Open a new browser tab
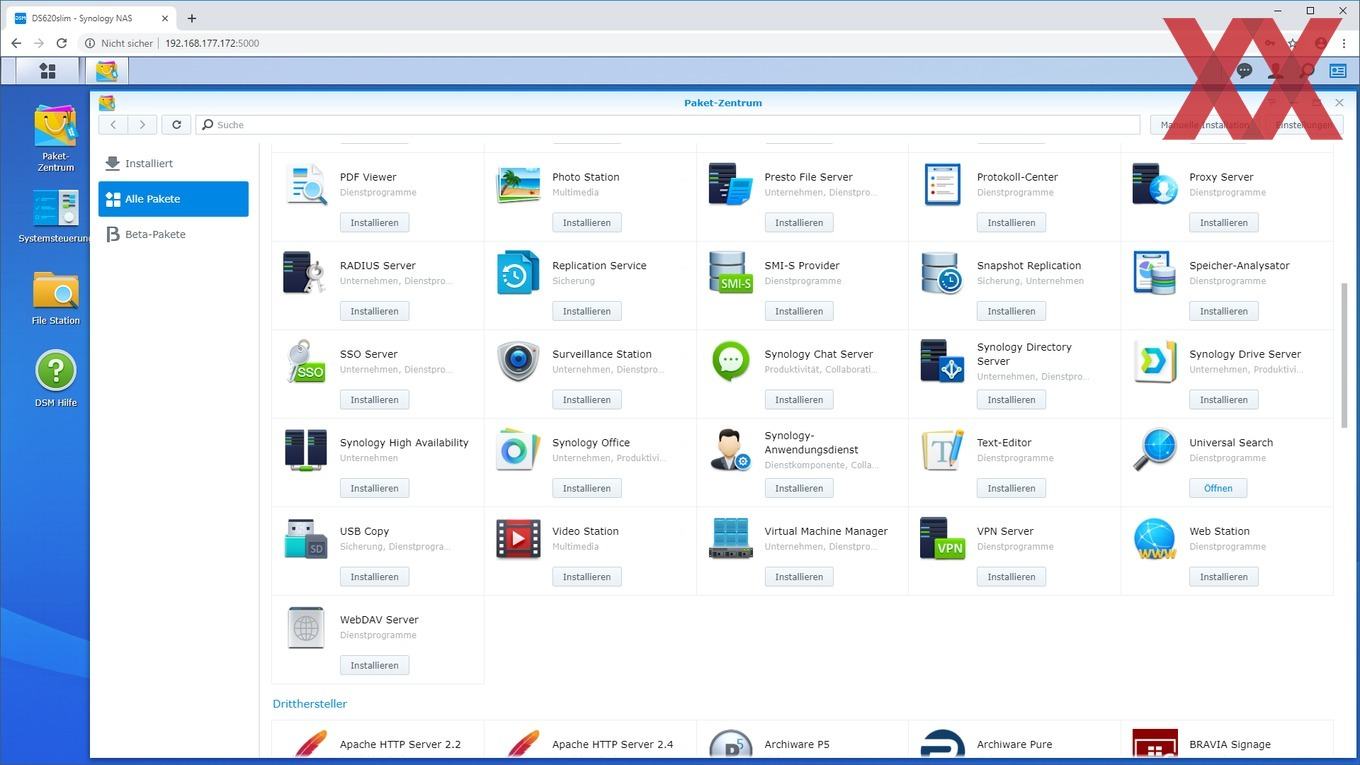This screenshot has width=1360, height=765. coord(191,18)
